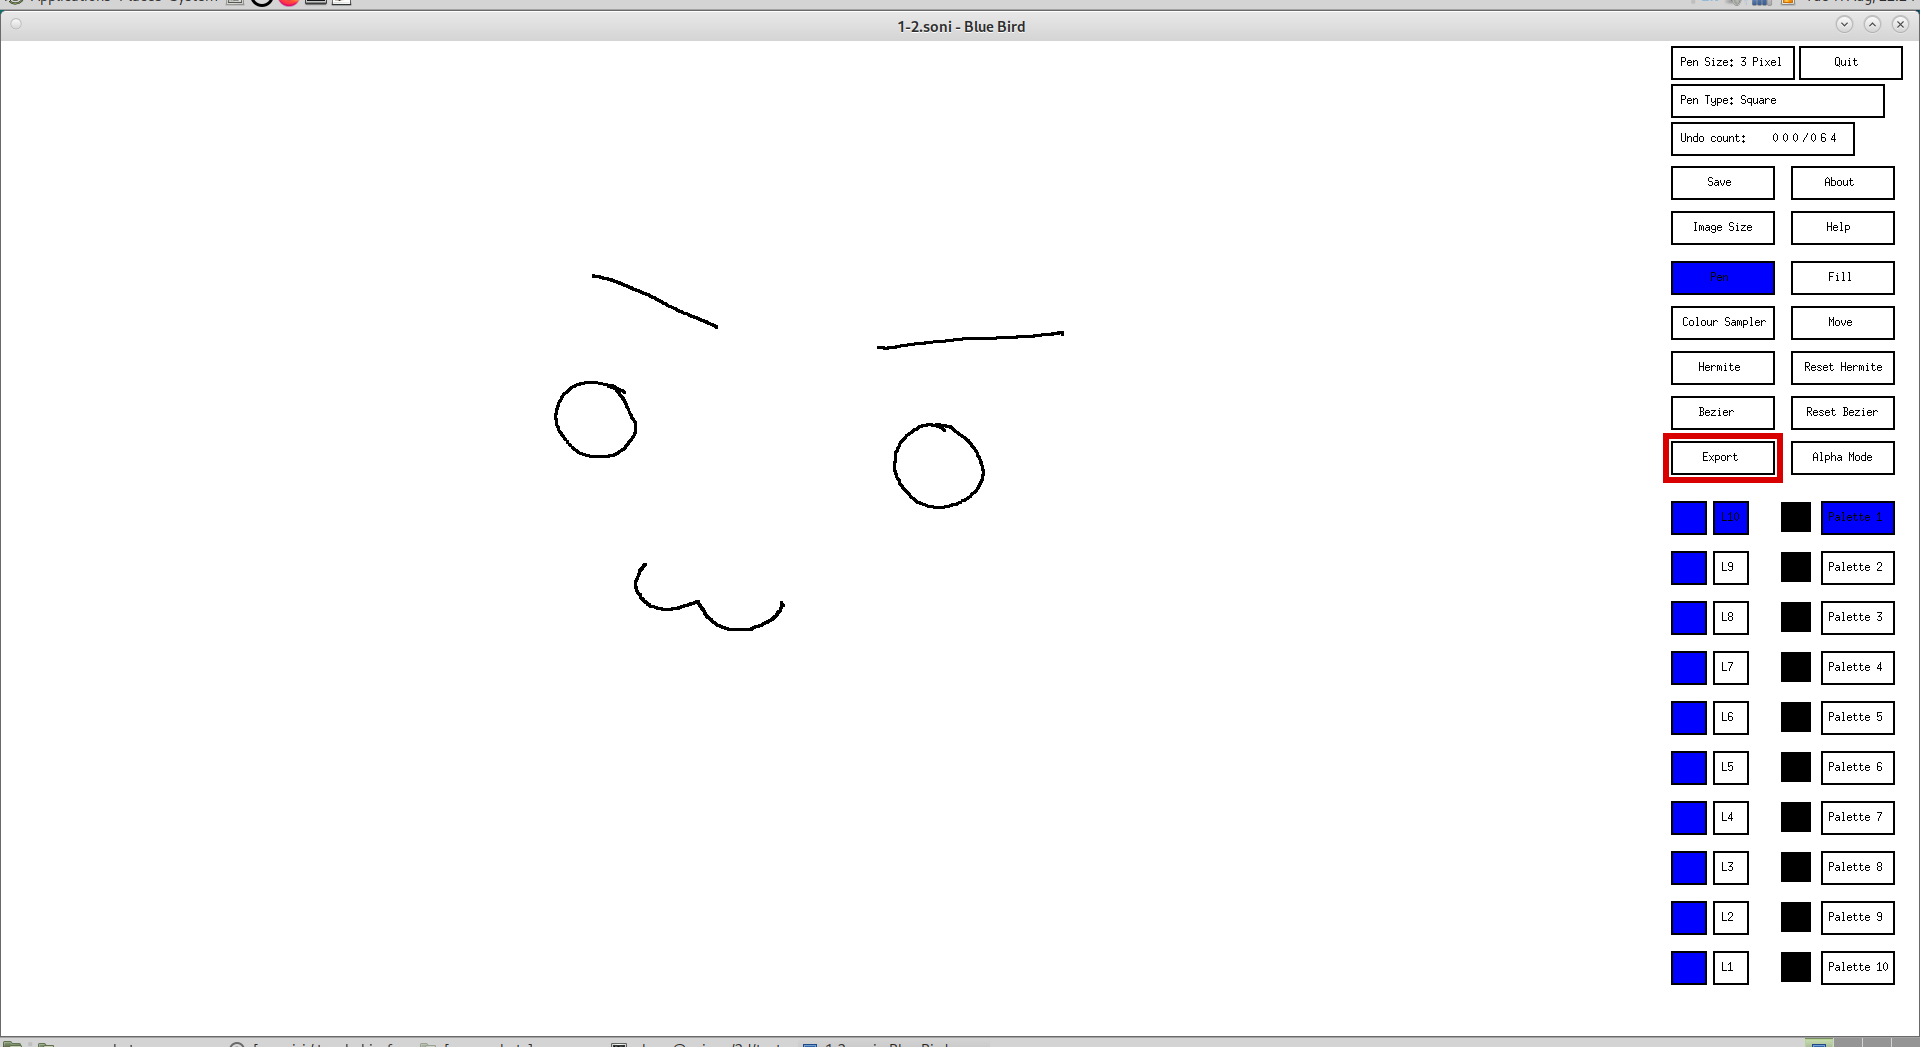Select the highlighted Palette 1 button
Screen dimensions: 1920x1047
pos(1857,517)
